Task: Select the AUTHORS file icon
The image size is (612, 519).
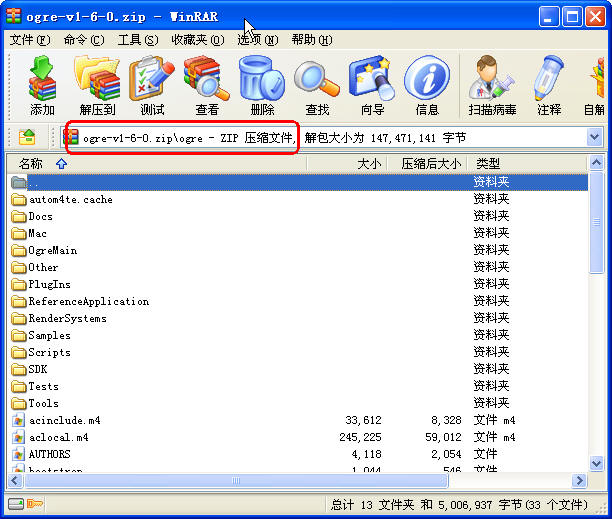Action: click(x=18, y=455)
